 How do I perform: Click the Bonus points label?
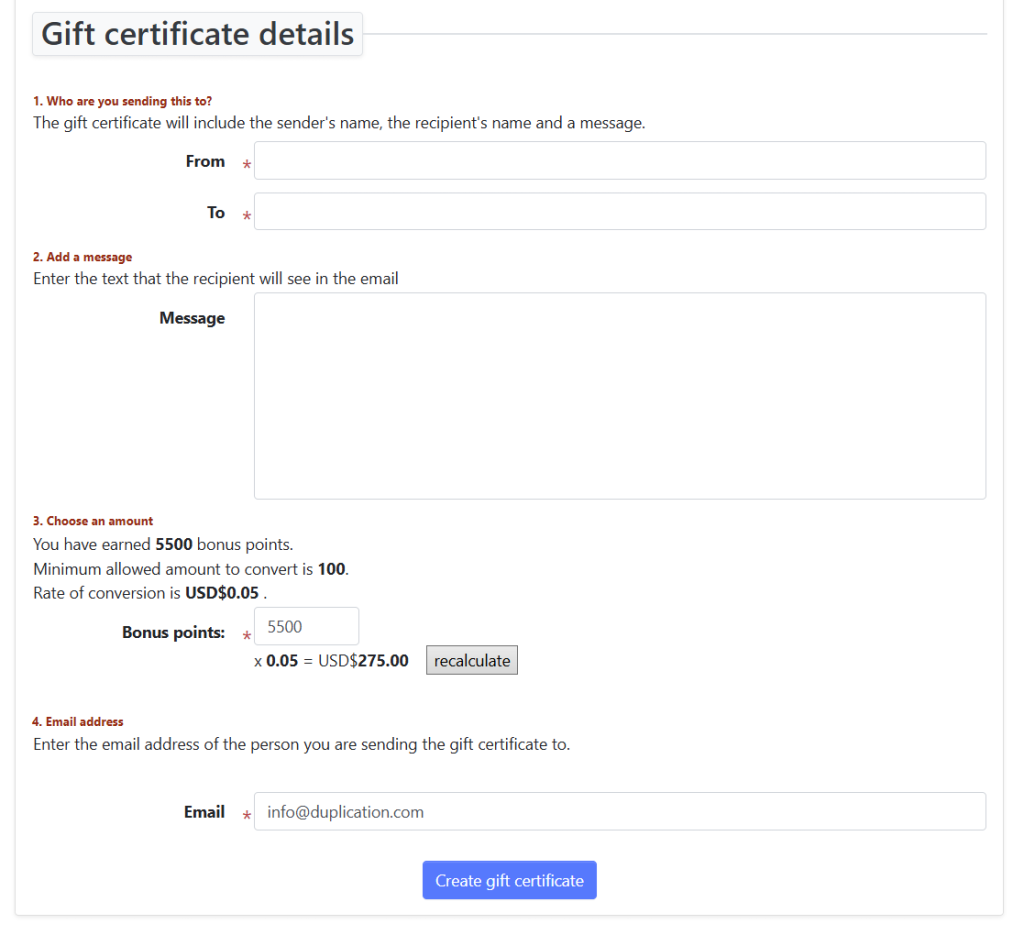point(173,632)
